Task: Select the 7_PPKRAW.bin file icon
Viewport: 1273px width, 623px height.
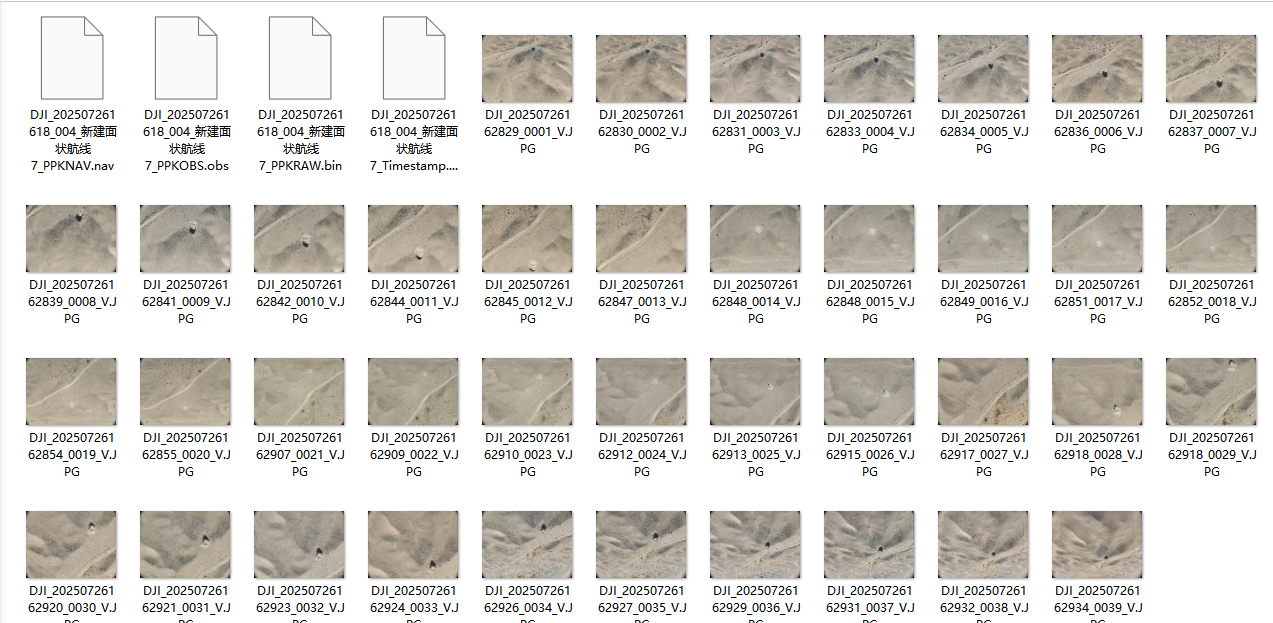Action: [x=299, y=58]
